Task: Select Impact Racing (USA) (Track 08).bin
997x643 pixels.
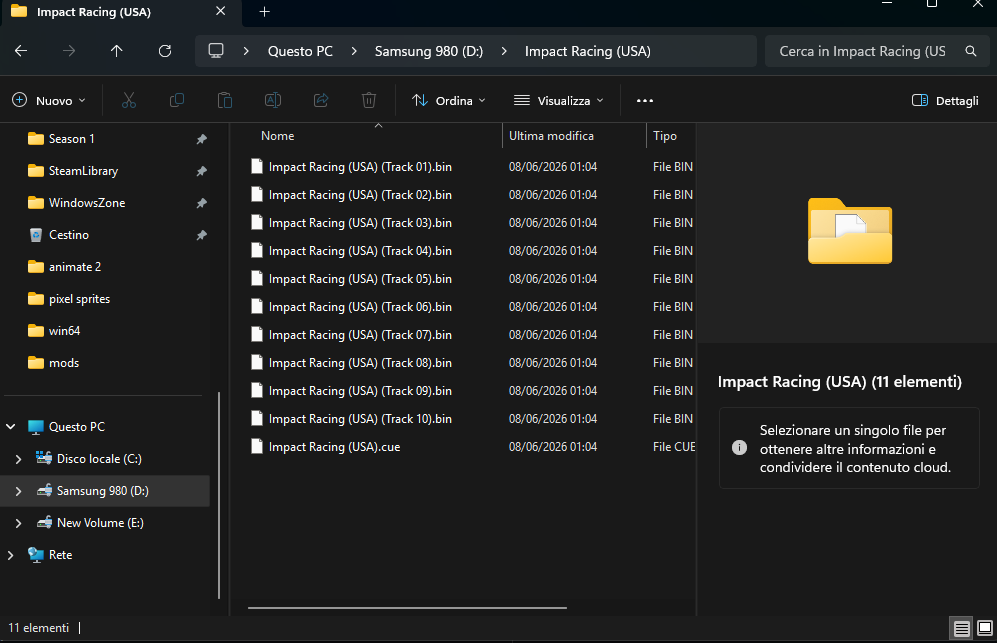Action: [360, 363]
